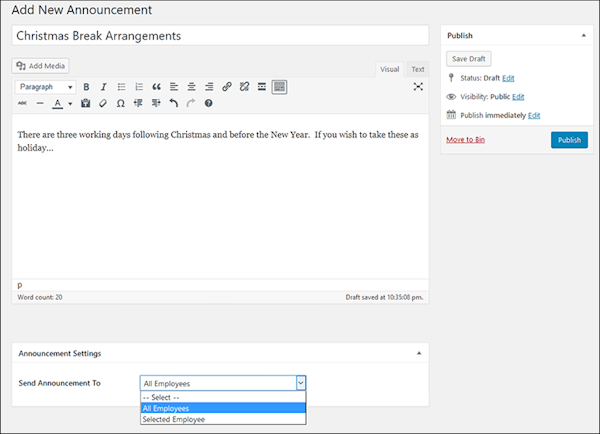Open the special character (omega) picker
Viewport: 600px width, 434px height.
tap(120, 103)
